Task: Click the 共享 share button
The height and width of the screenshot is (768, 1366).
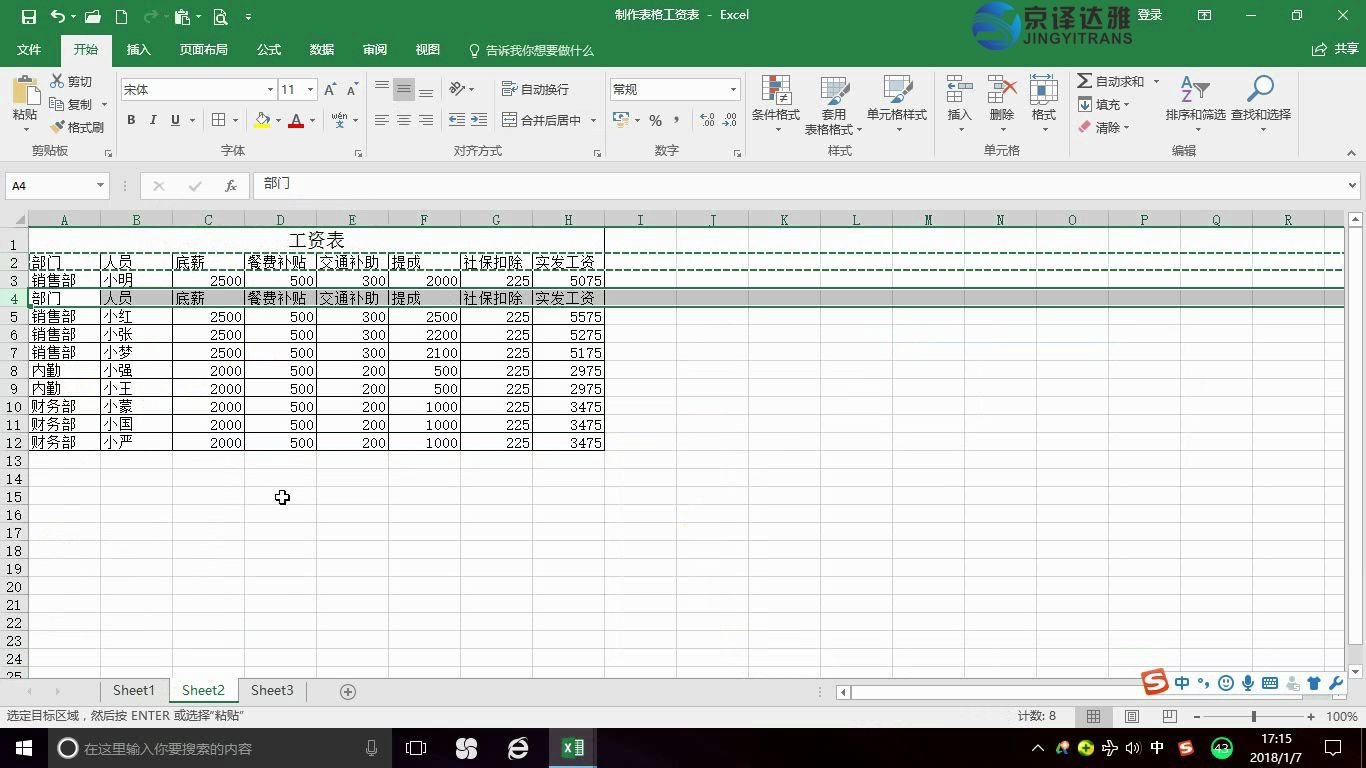Action: (1335, 50)
